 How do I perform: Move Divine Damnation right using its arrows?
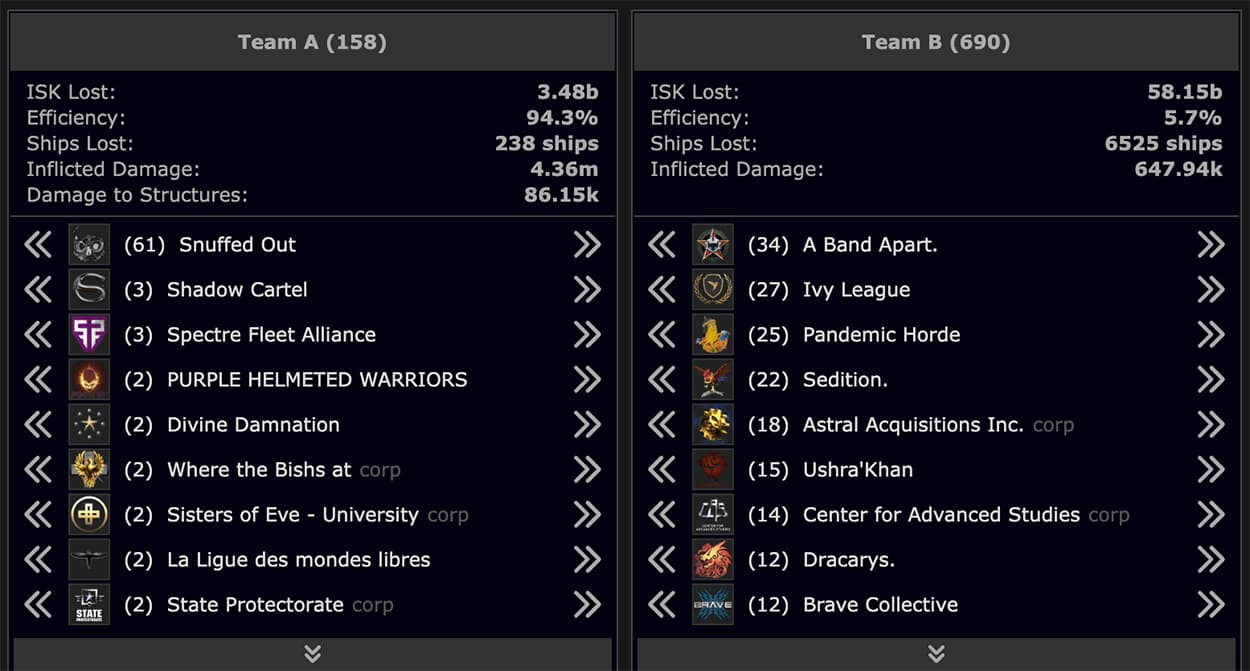point(587,425)
